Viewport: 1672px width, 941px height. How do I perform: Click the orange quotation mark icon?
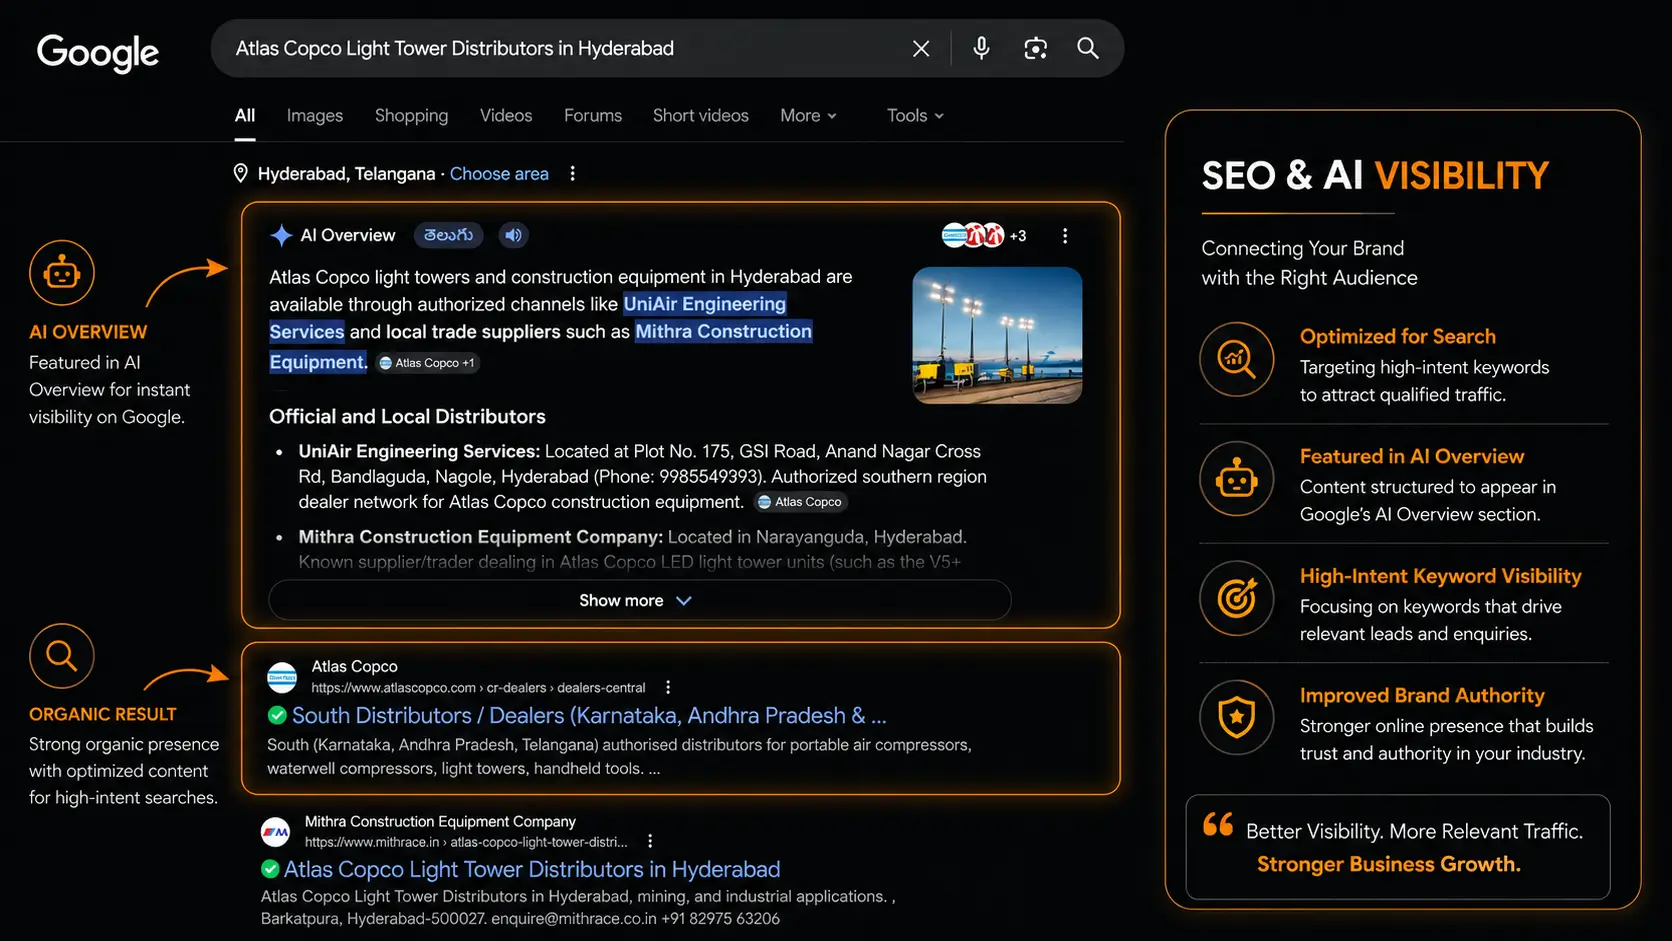pos(1218,824)
